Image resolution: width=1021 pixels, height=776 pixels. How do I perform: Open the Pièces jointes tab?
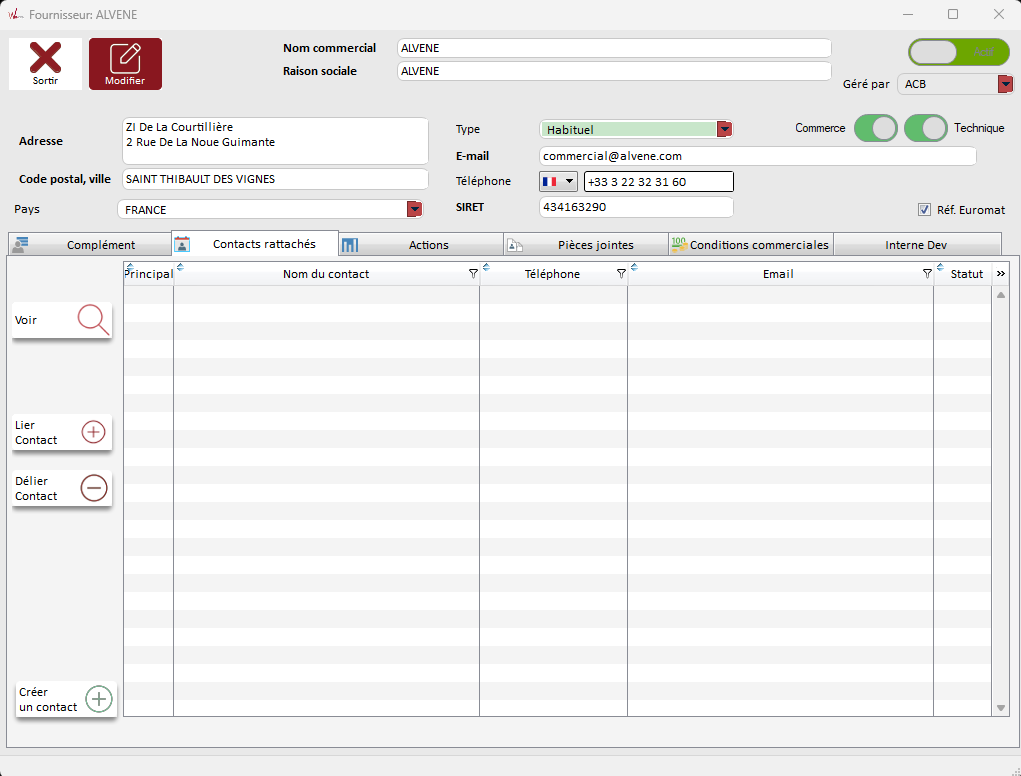point(585,245)
